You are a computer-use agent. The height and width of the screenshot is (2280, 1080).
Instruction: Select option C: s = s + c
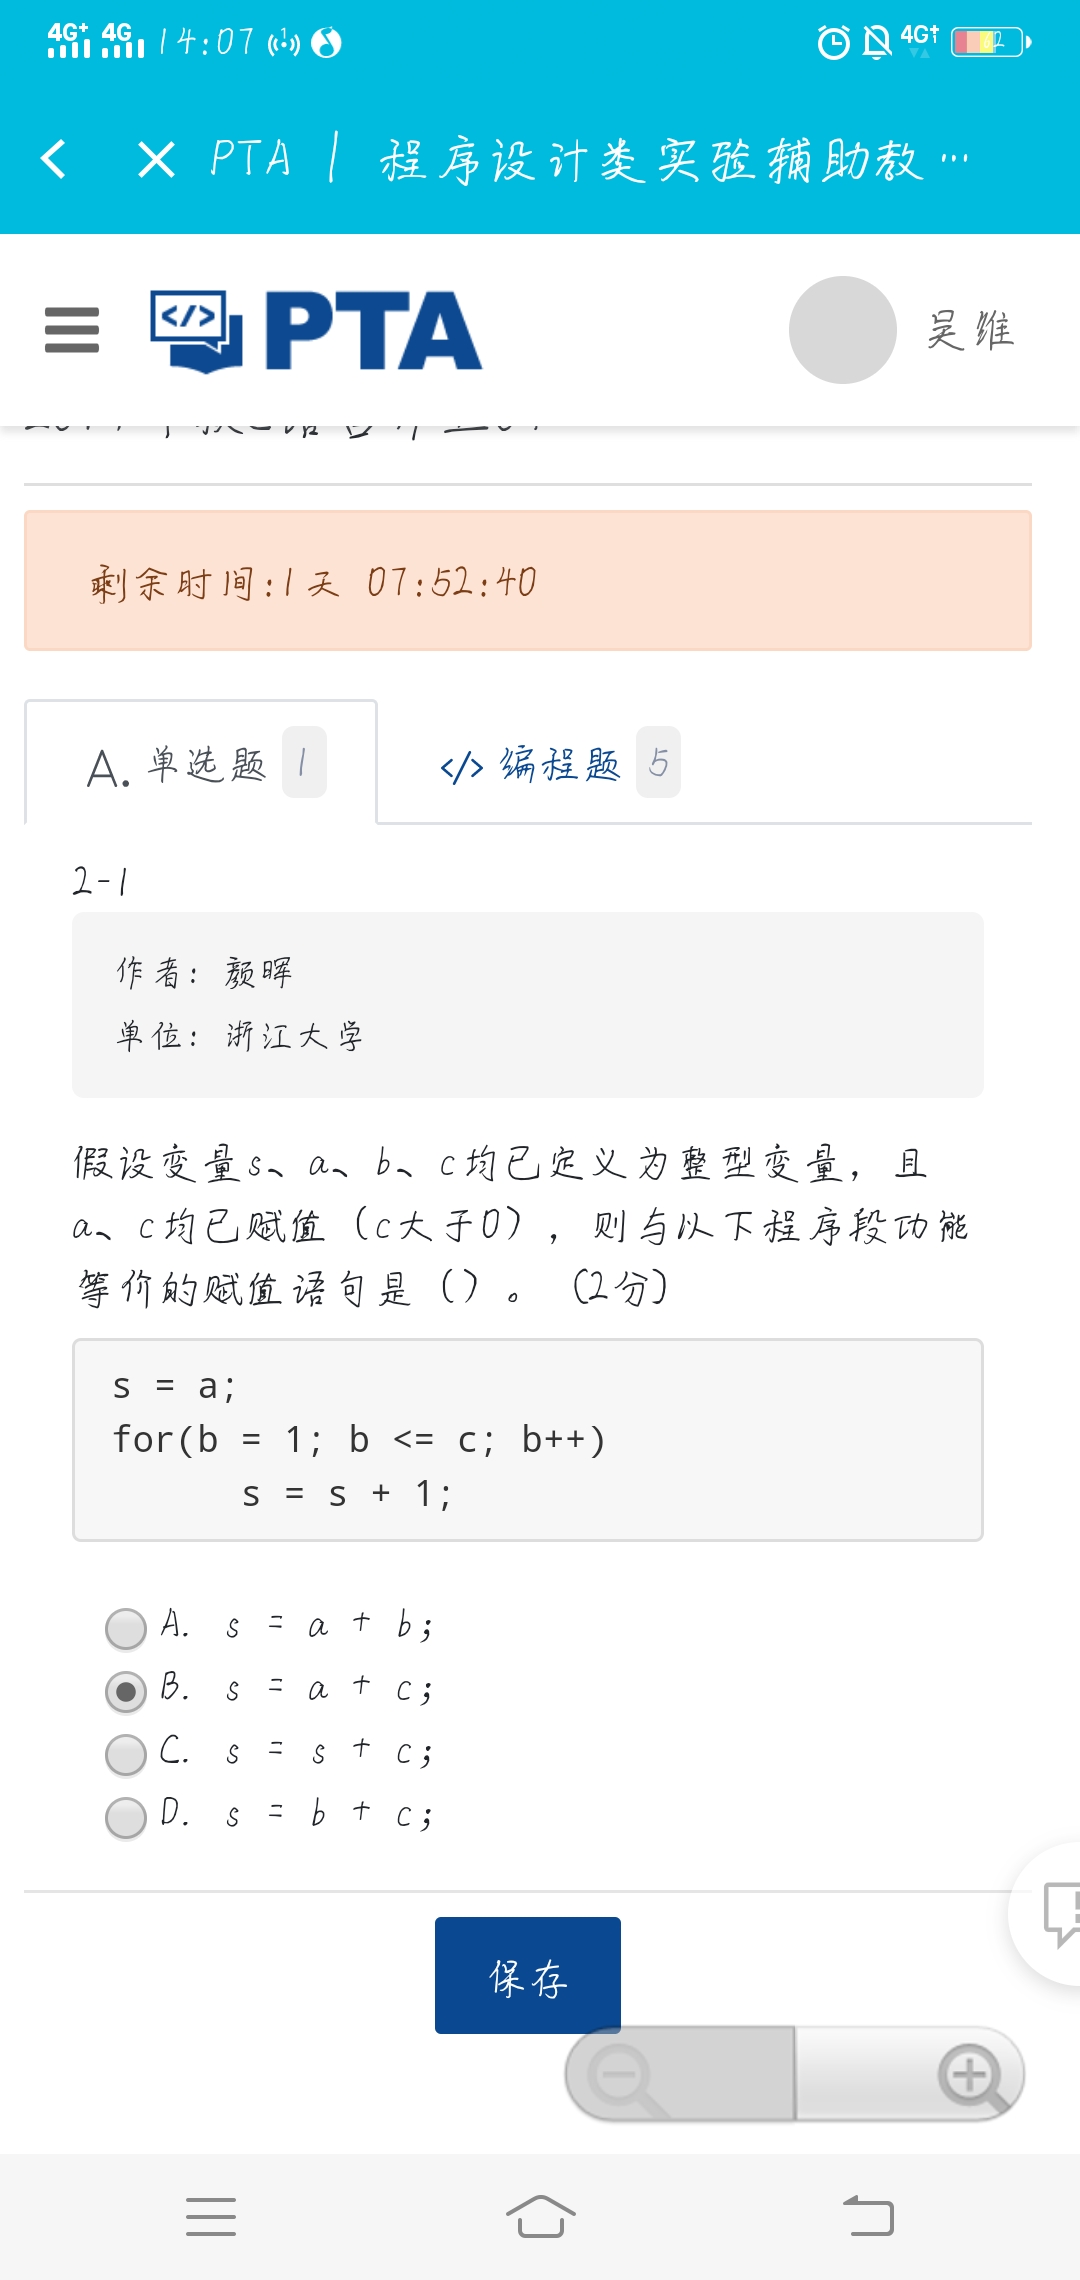coord(126,1754)
